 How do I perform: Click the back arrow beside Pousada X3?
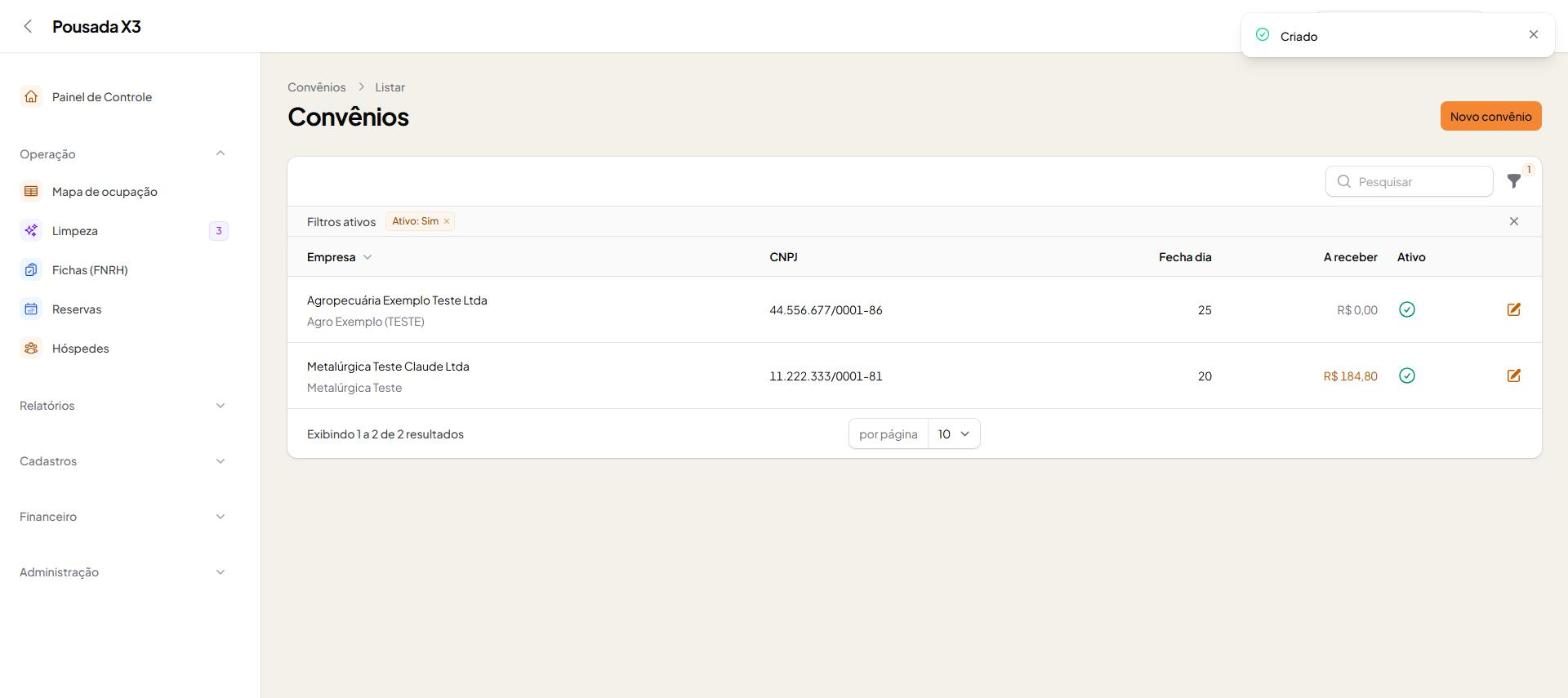(x=28, y=26)
